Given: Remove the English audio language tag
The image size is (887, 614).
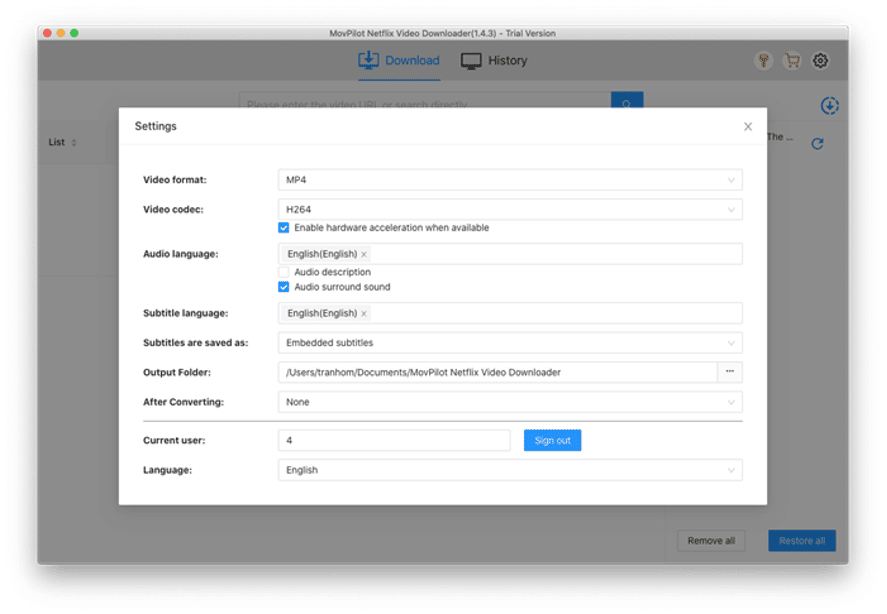Looking at the screenshot, I should pos(362,253).
